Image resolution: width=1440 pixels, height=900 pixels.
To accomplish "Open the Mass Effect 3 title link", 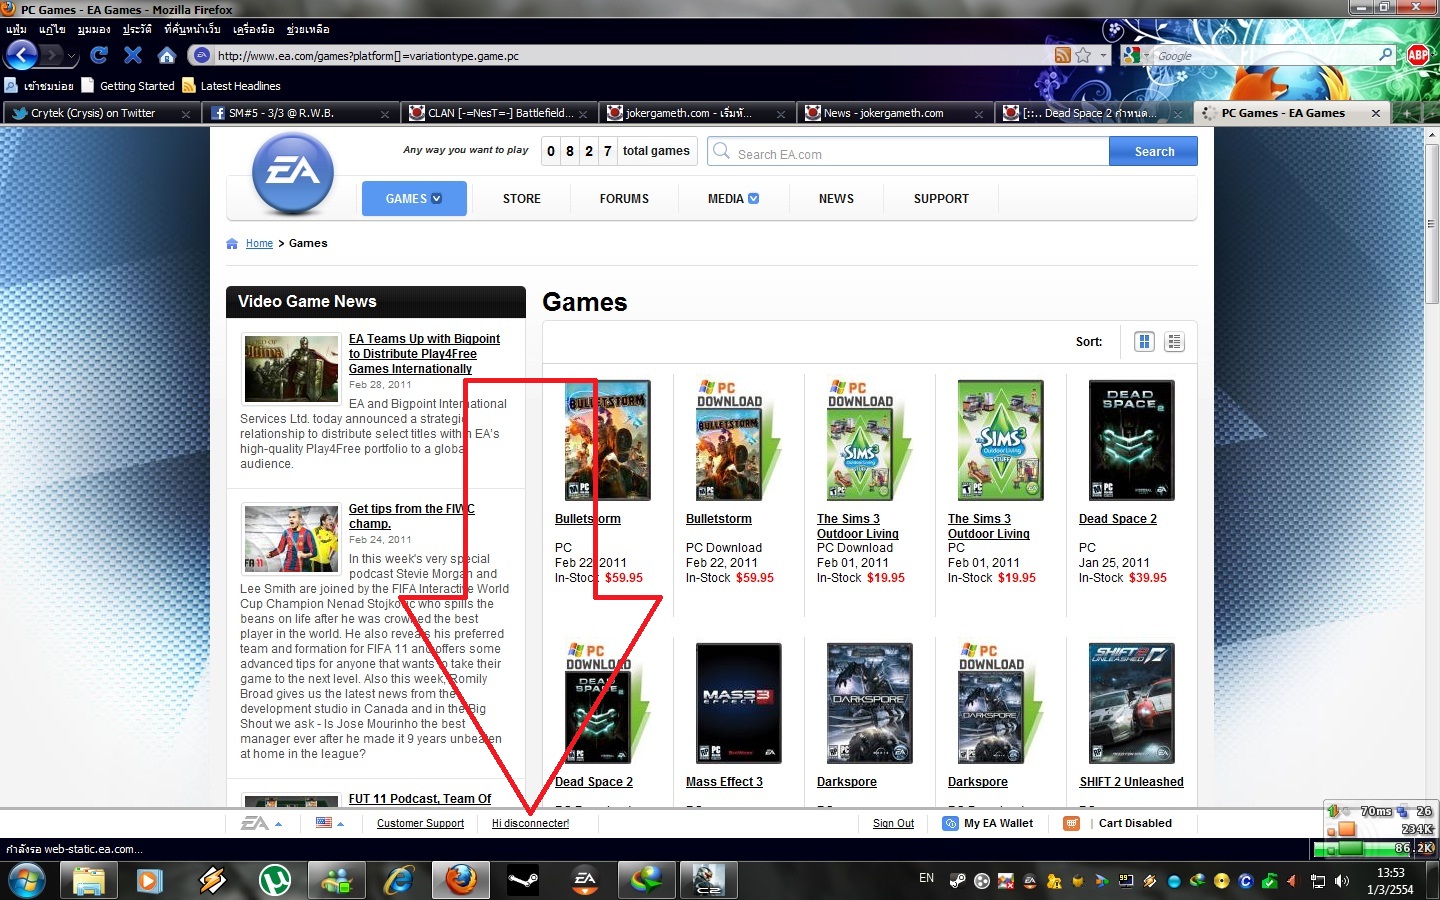I will pyautogui.click(x=724, y=782).
